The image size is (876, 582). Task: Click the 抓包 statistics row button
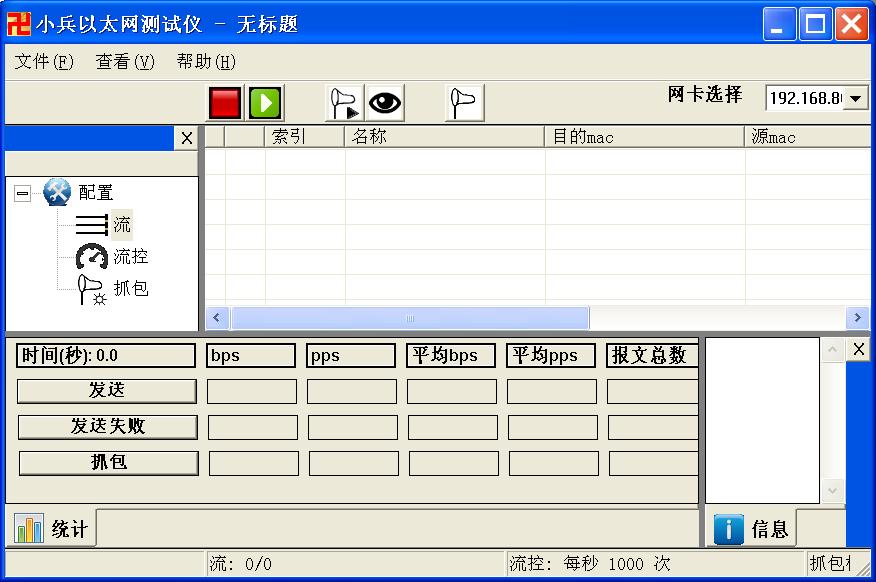click(109, 463)
